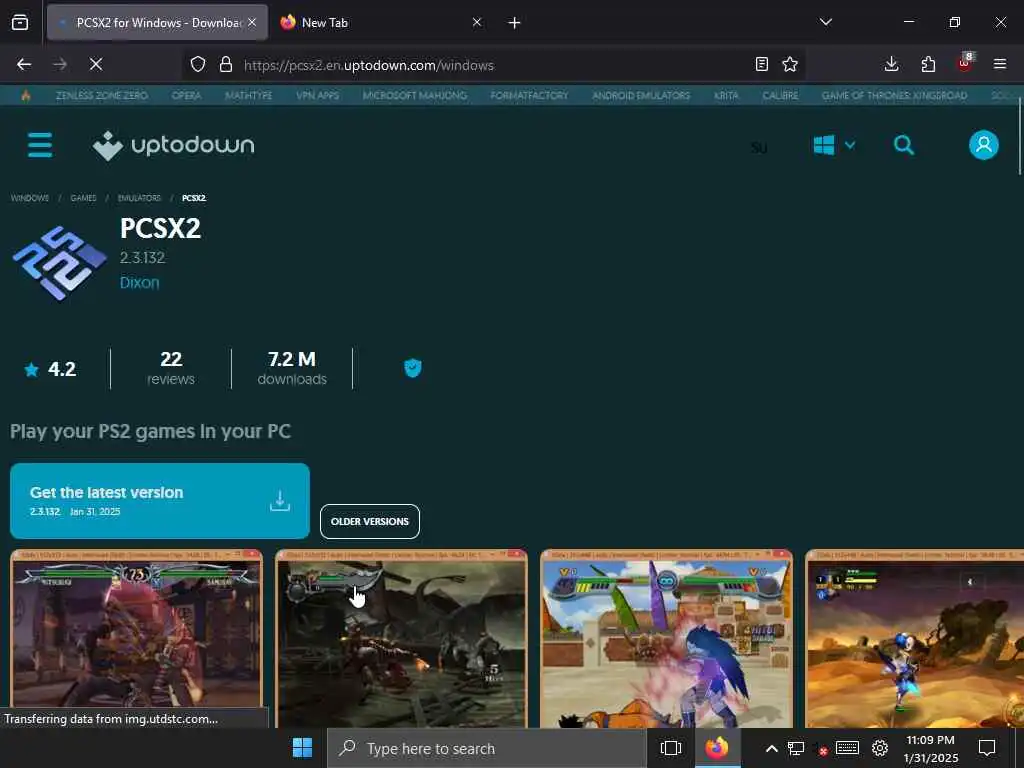Screen dimensions: 1024x768
Task: Click the blue security shield badge
Action: [413, 368]
